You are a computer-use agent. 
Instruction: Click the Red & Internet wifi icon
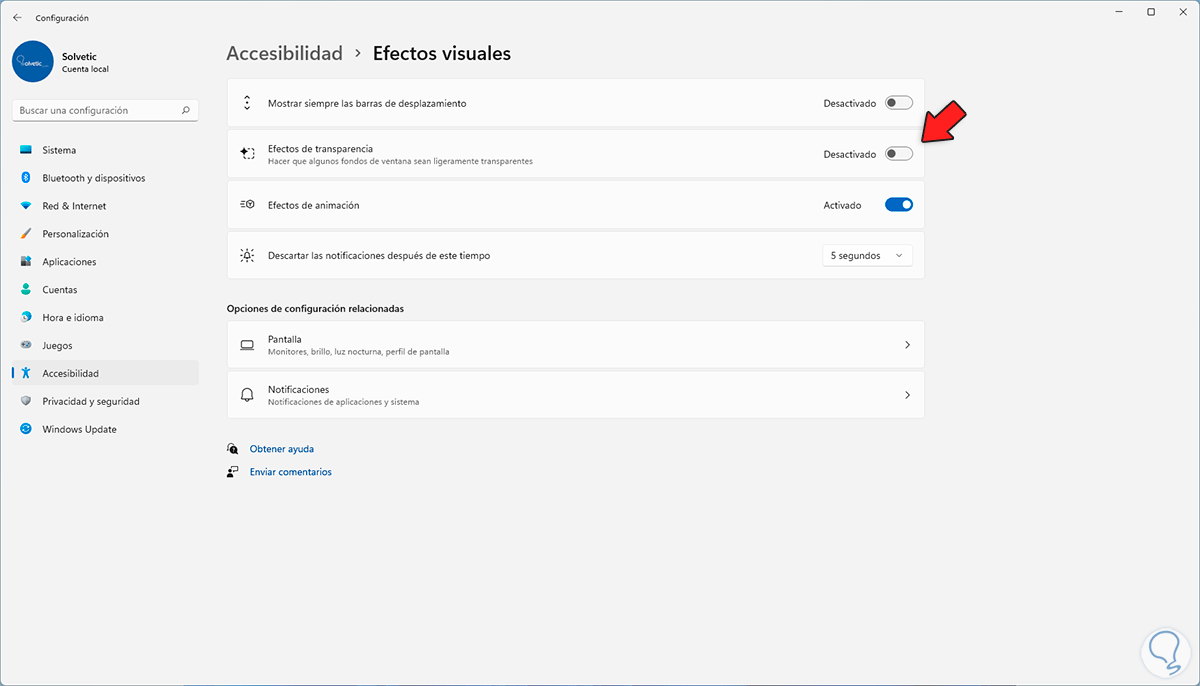pos(26,206)
